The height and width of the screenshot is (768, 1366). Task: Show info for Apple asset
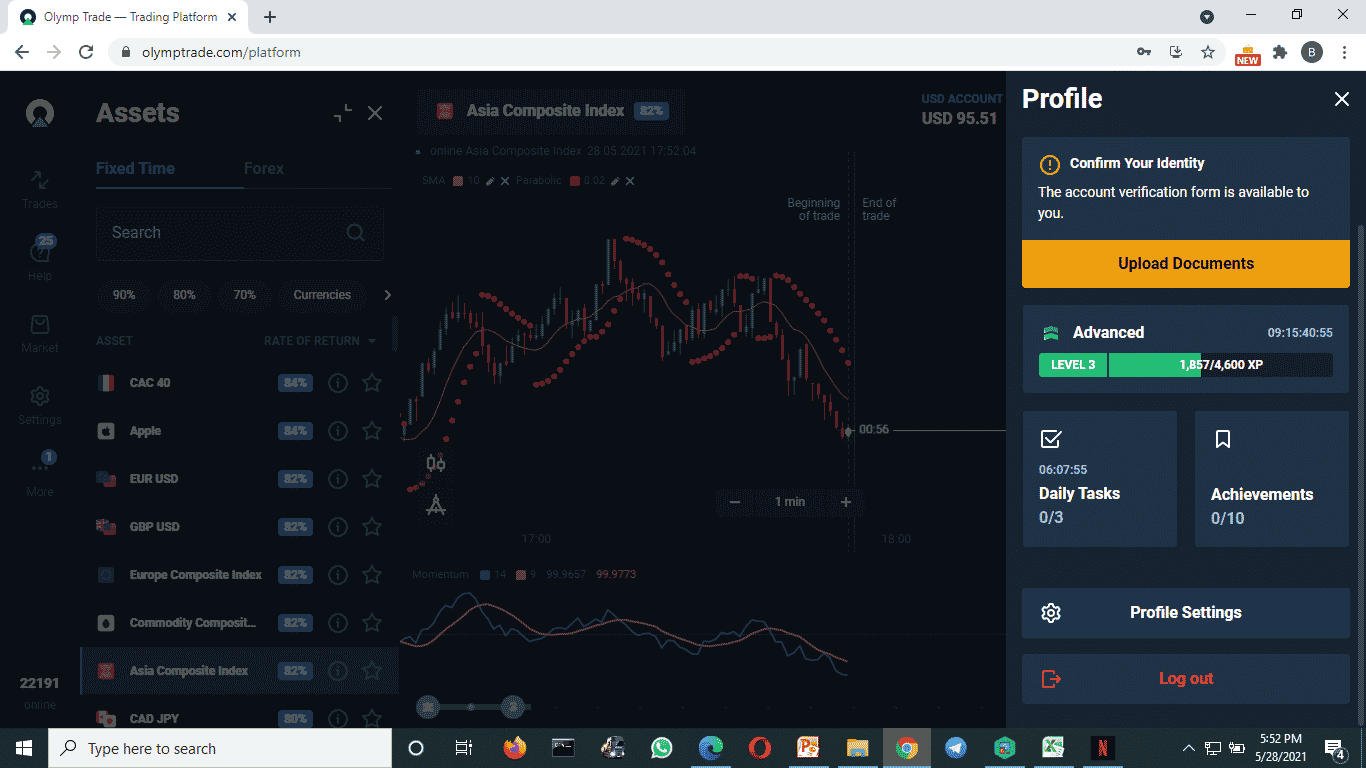click(x=338, y=431)
